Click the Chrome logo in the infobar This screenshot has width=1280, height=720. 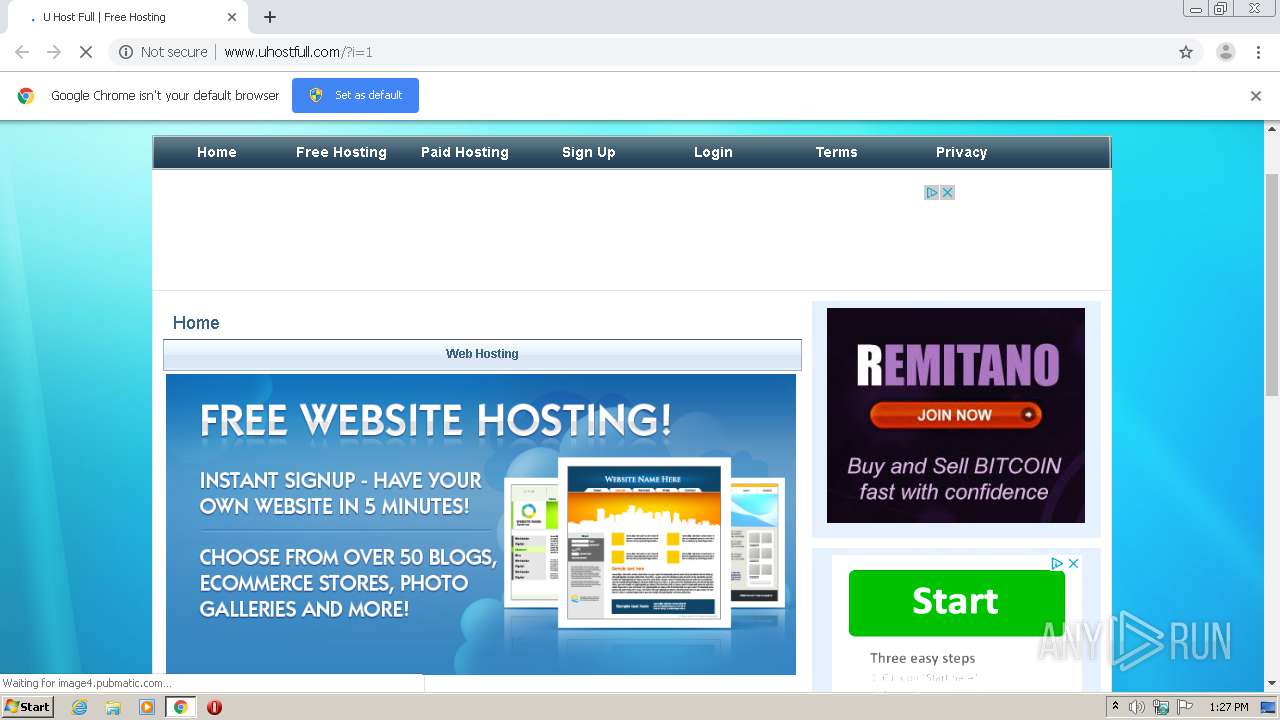[26, 96]
